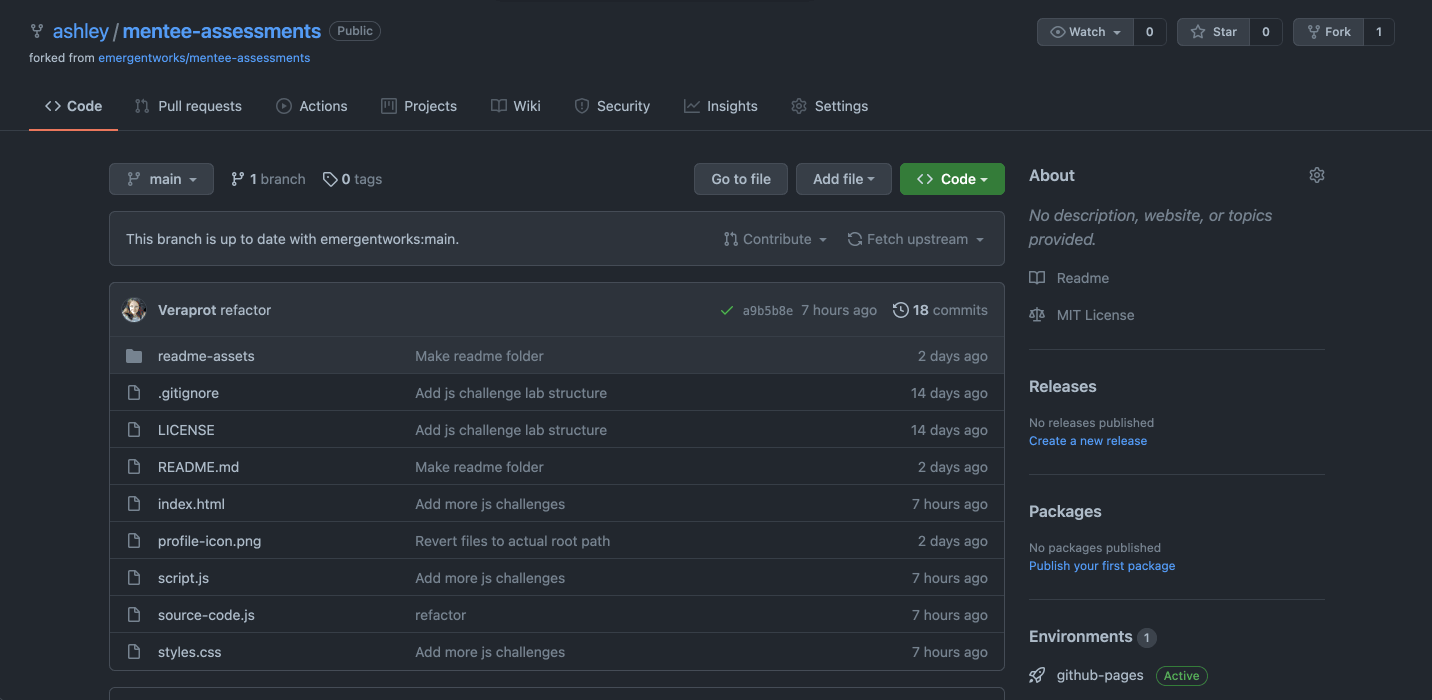Open the github-pages environment link
The width and height of the screenshot is (1432, 700).
tap(1100, 675)
